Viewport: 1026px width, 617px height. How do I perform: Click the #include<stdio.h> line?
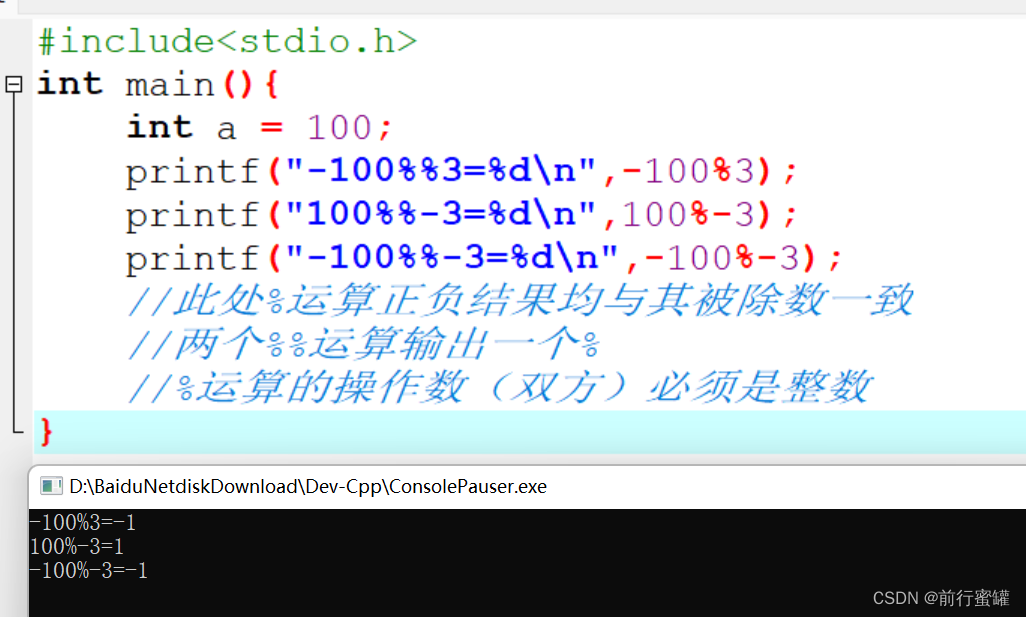[x=227, y=41]
